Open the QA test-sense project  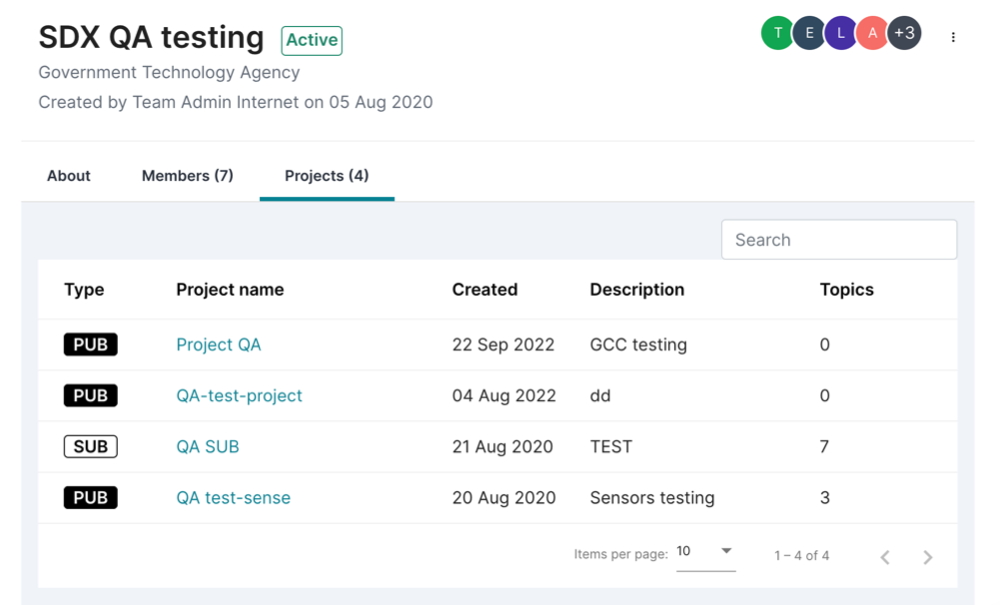click(232, 497)
